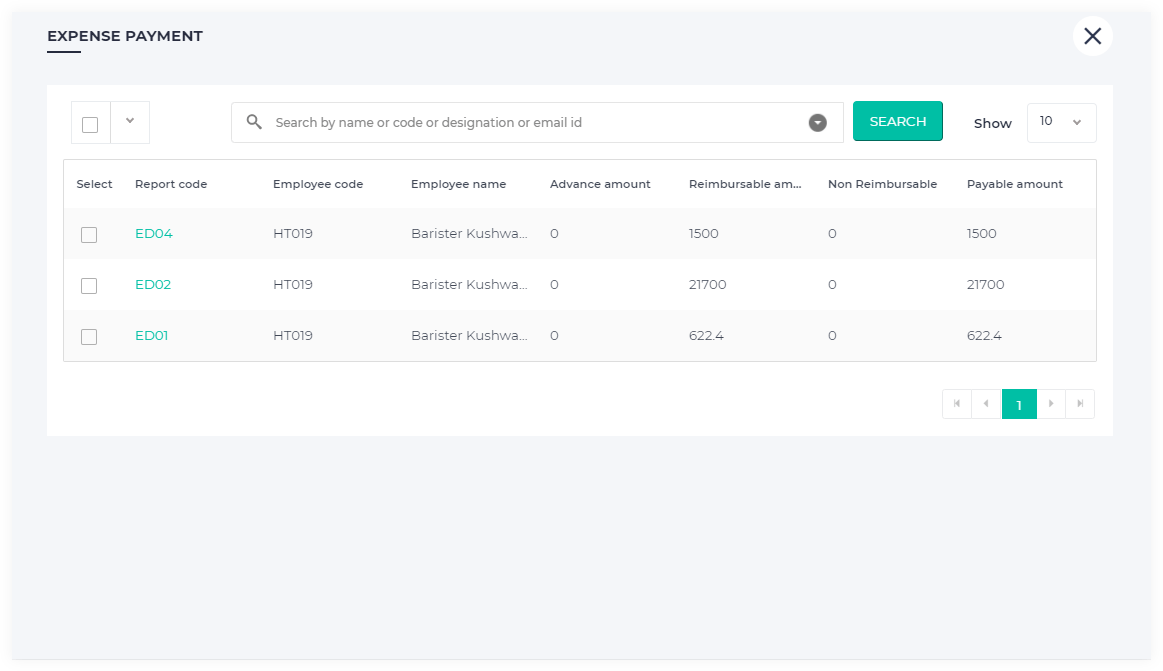Click reimbursable amount 622.4 in ED01 row
This screenshot has height=671, width=1163.
point(706,336)
